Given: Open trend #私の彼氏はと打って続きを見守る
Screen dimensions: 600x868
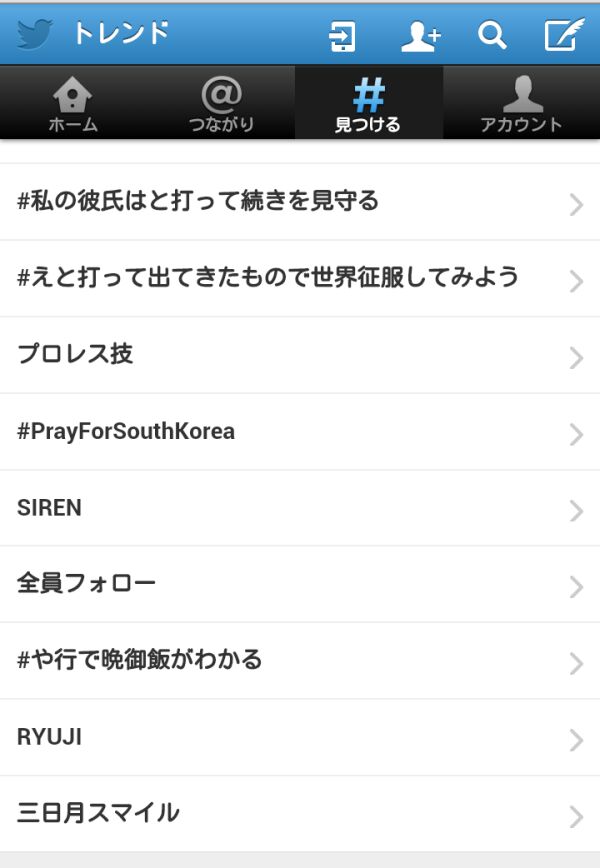Looking at the screenshot, I should (300, 202).
